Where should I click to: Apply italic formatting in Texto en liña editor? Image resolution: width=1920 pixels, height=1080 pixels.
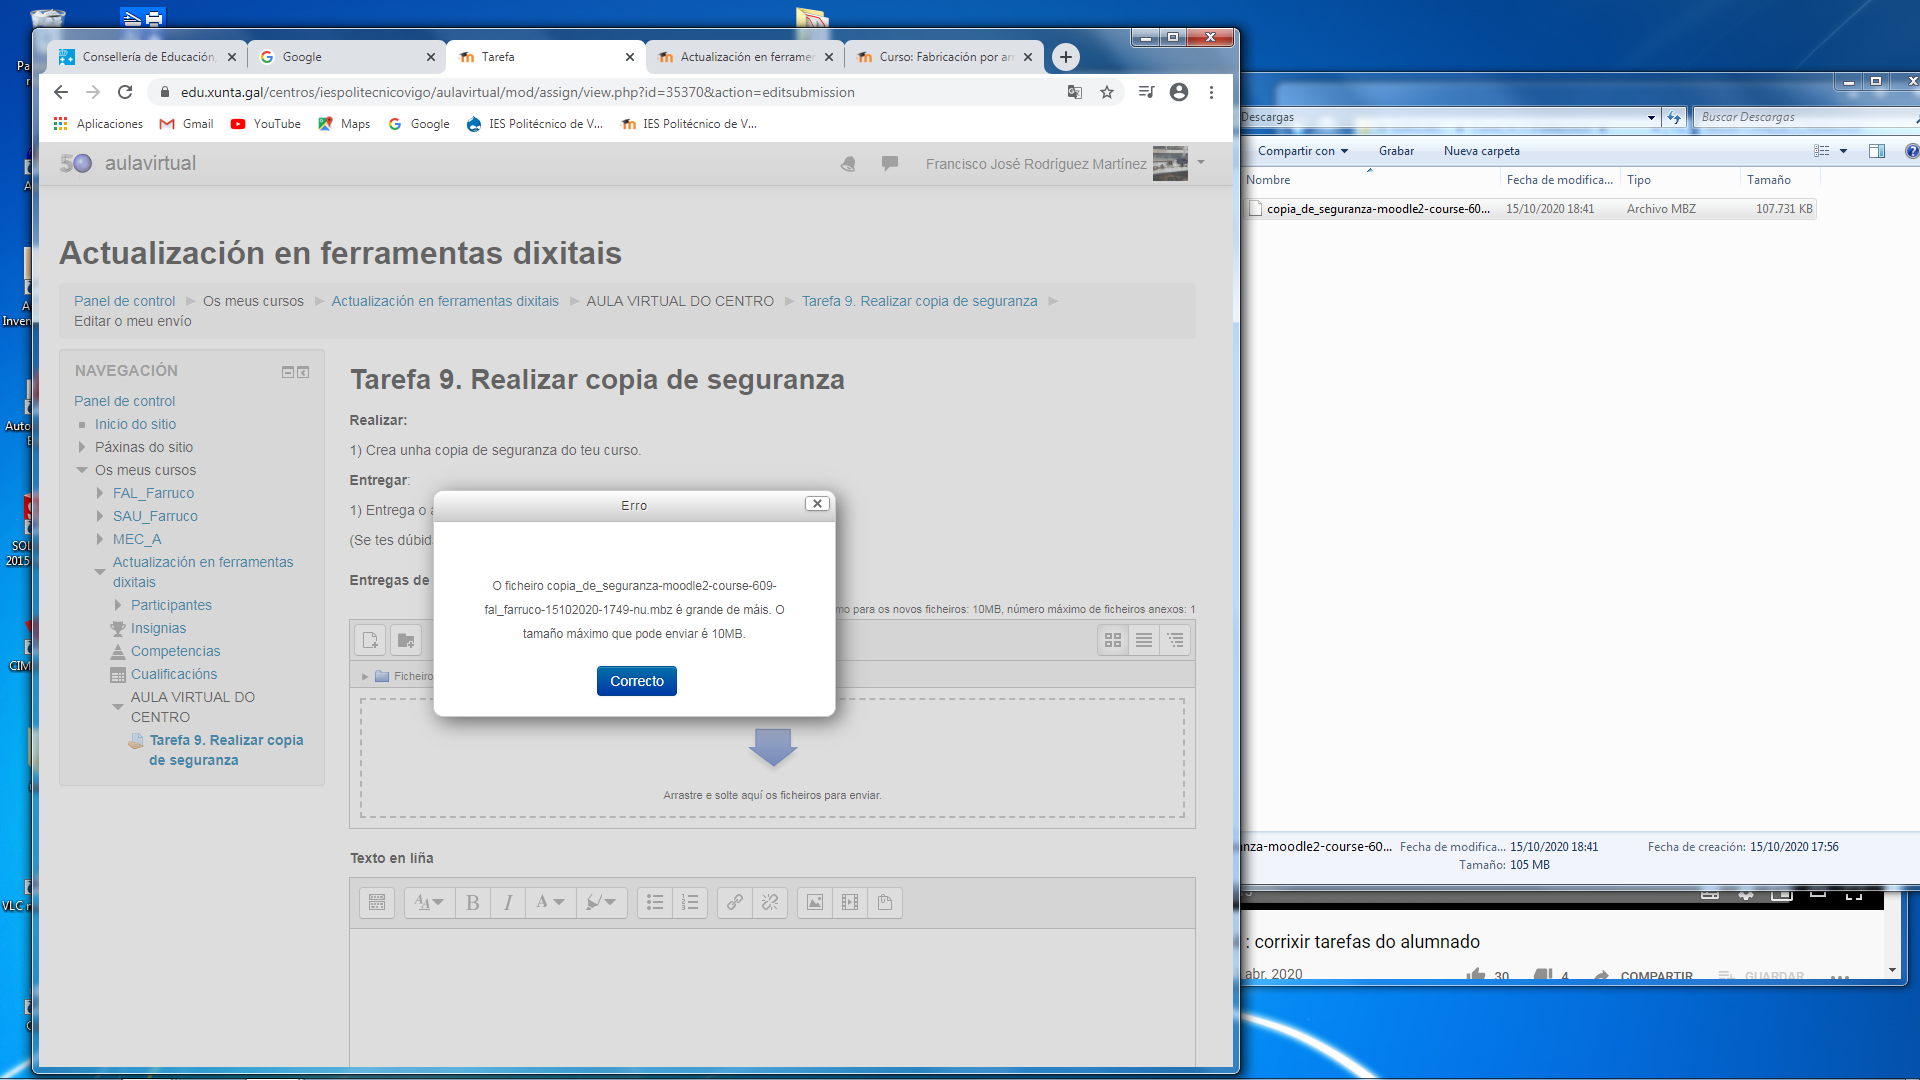click(508, 902)
